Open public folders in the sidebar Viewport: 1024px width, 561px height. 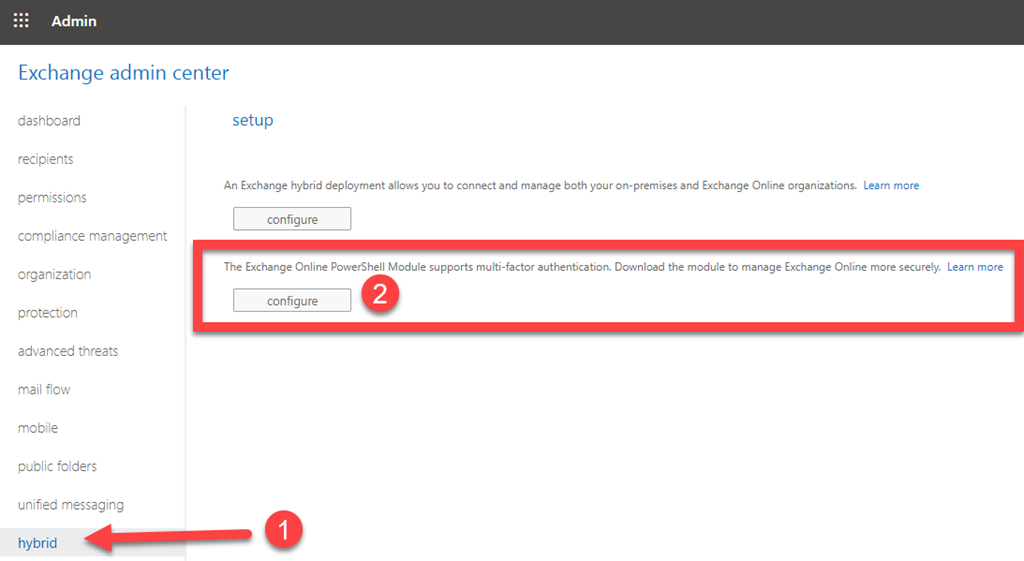coord(57,466)
